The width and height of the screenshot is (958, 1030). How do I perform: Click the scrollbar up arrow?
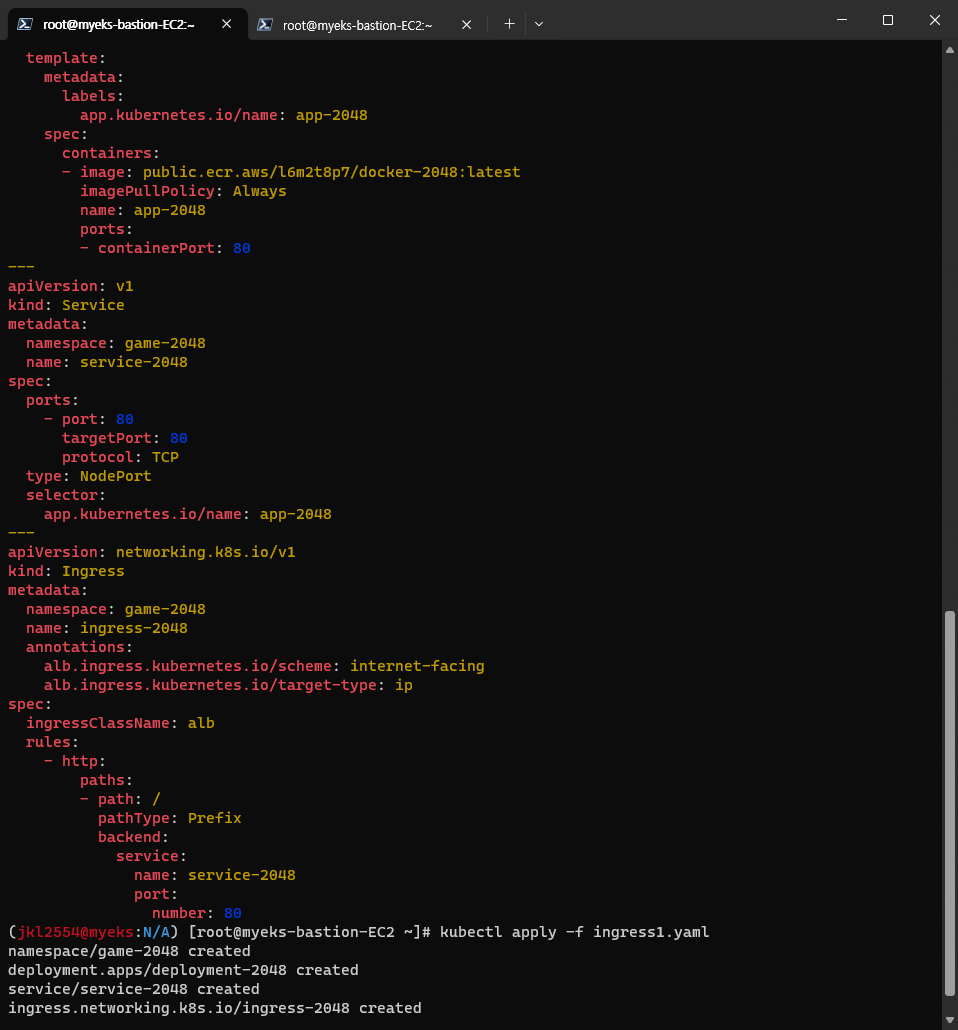(x=949, y=50)
